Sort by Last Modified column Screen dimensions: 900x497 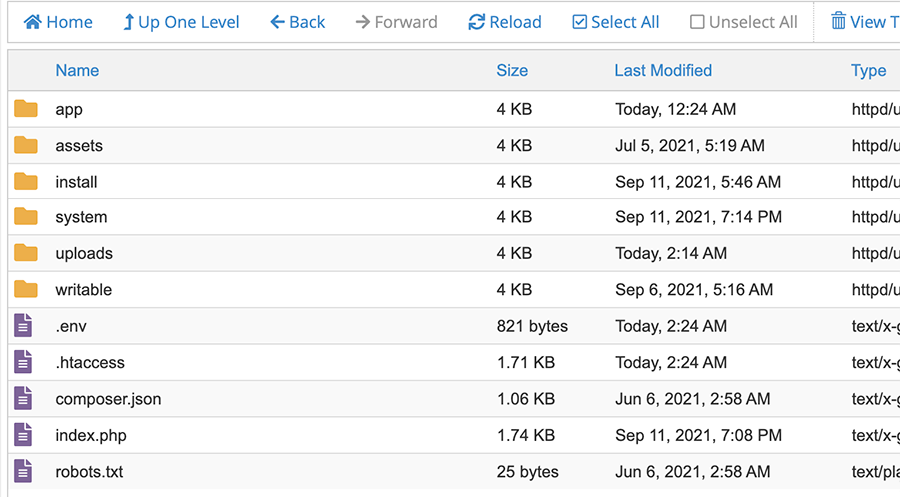point(663,70)
